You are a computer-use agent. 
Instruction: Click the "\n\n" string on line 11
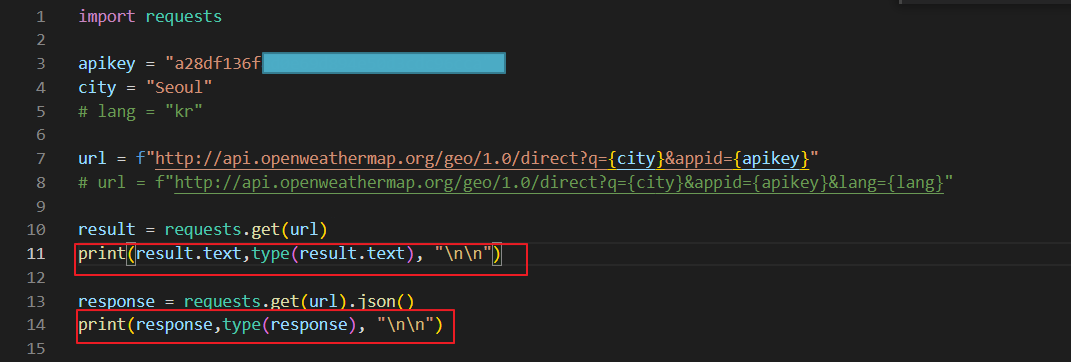(x=464, y=254)
